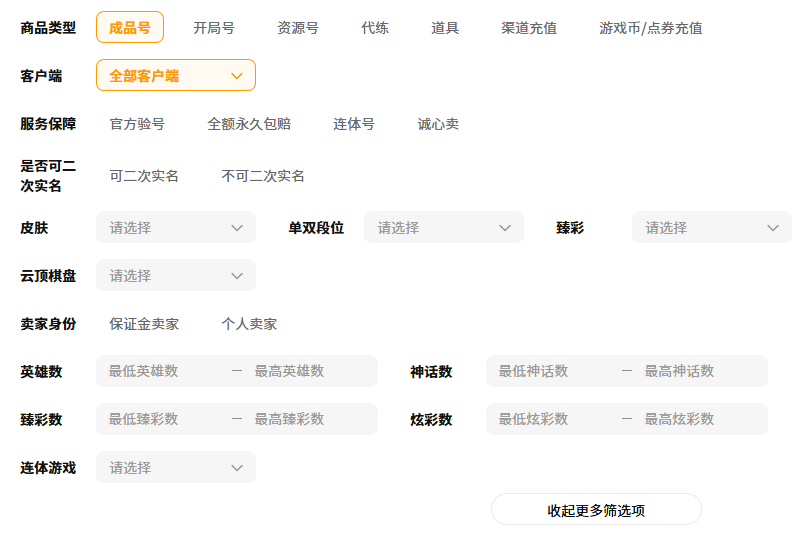Select 可二次实名 option
This screenshot has width=800, height=534.
(x=144, y=176)
